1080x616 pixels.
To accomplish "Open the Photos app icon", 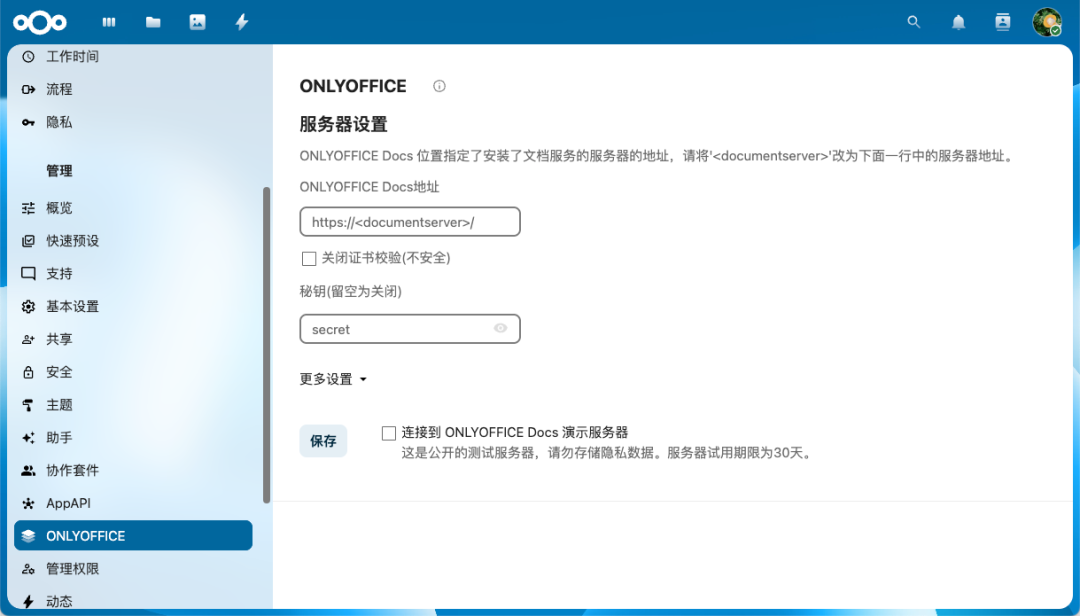I will 196,20.
